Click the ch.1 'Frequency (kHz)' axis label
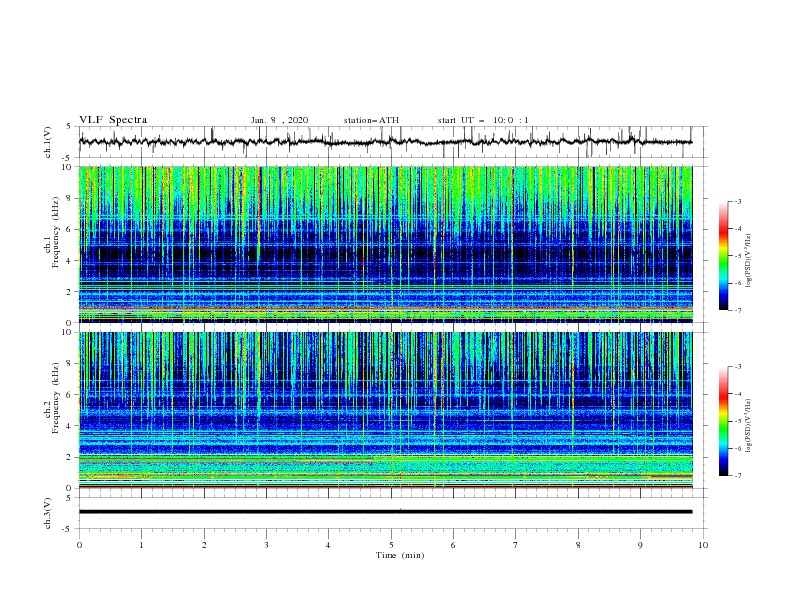Viewport: 792px width, 612px height. coord(56,232)
